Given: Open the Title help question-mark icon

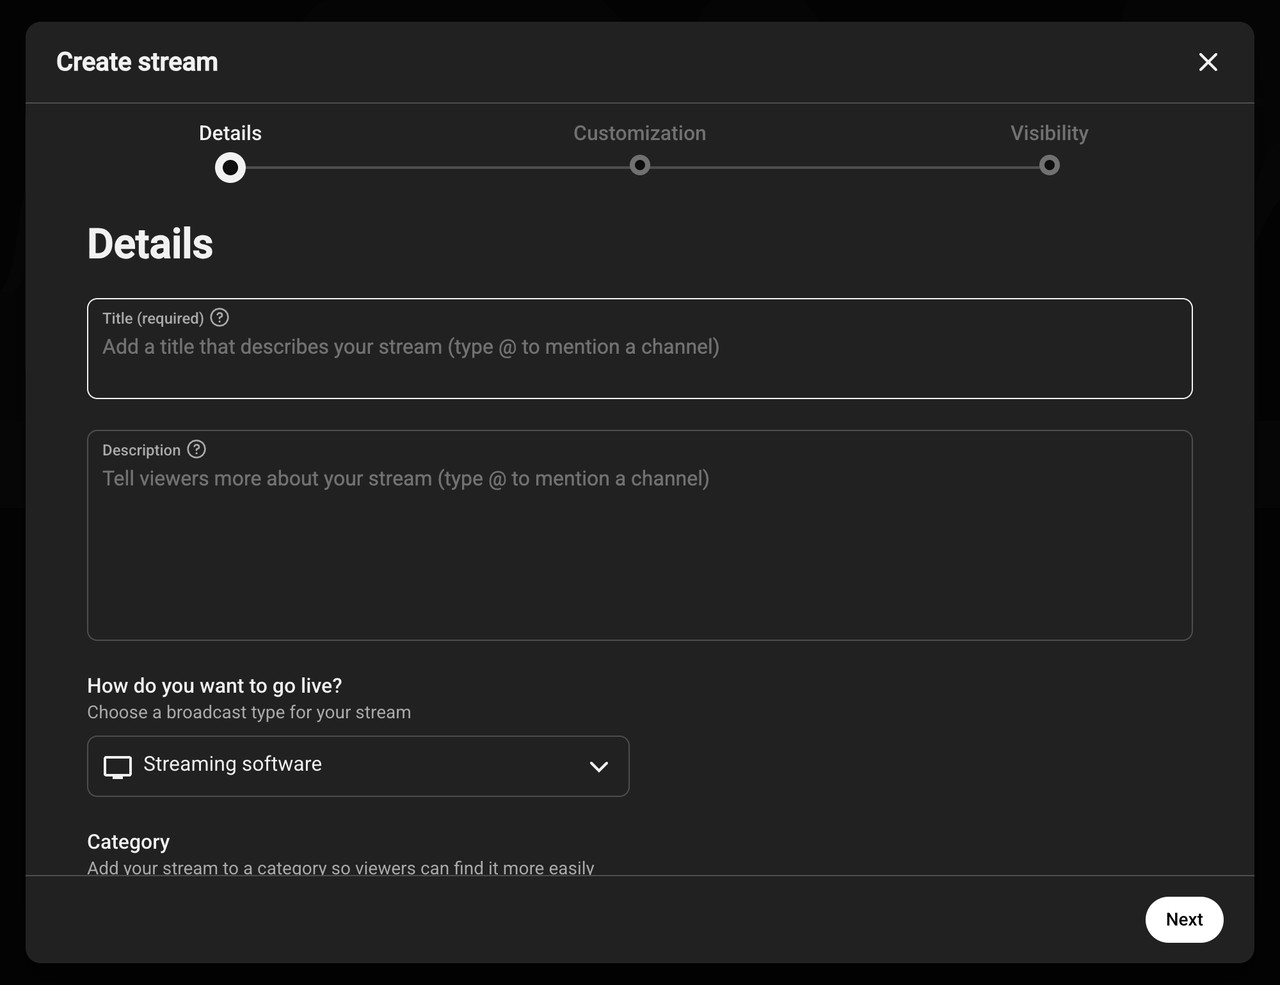Looking at the screenshot, I should tap(220, 317).
